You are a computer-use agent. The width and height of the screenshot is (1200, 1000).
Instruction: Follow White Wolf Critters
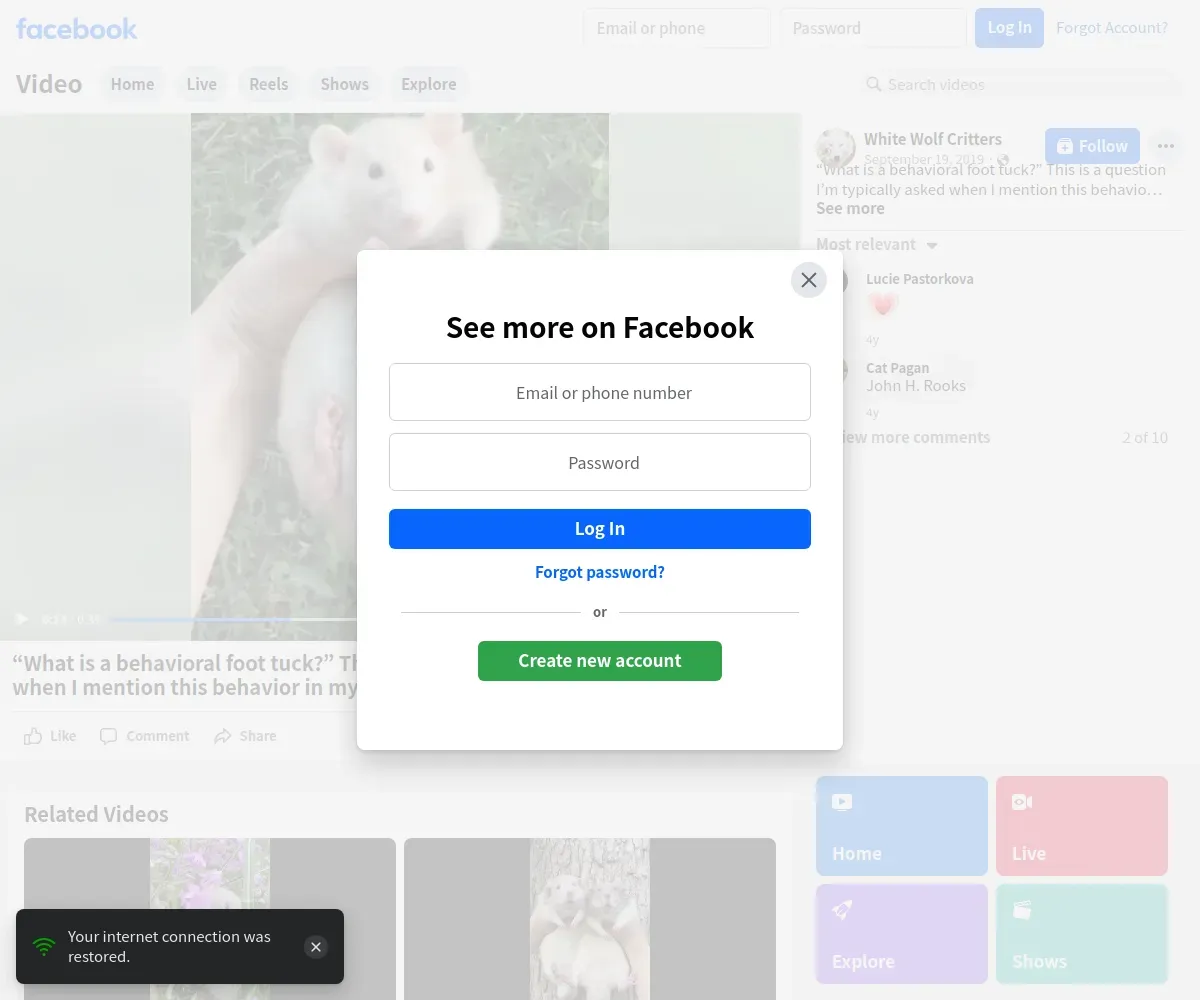(1092, 146)
